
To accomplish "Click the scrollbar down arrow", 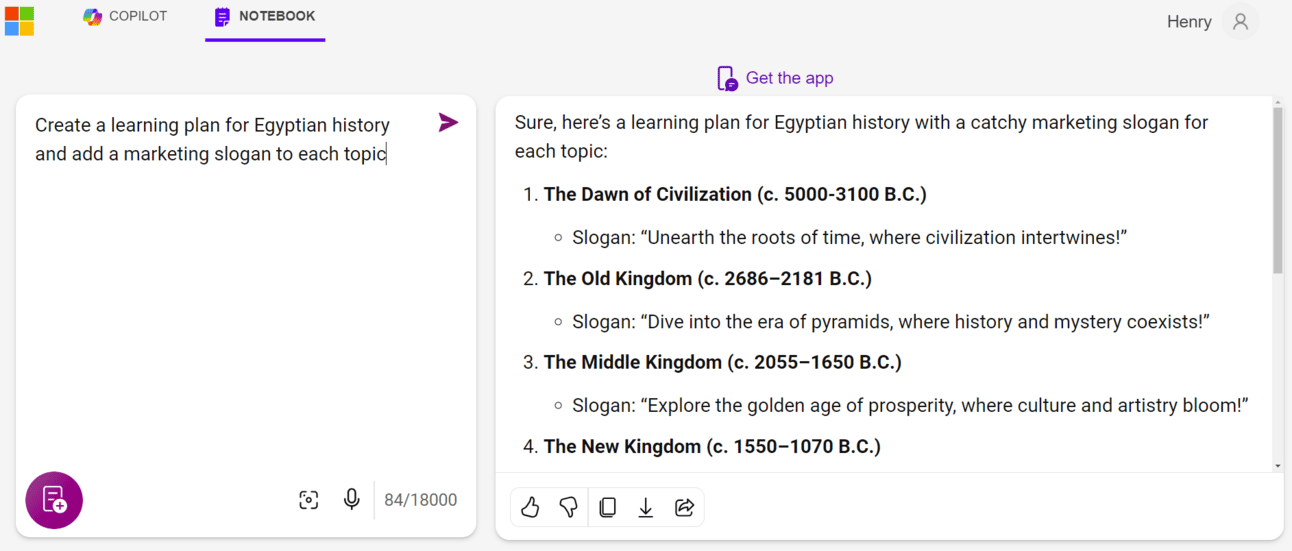I will [x=1277, y=466].
